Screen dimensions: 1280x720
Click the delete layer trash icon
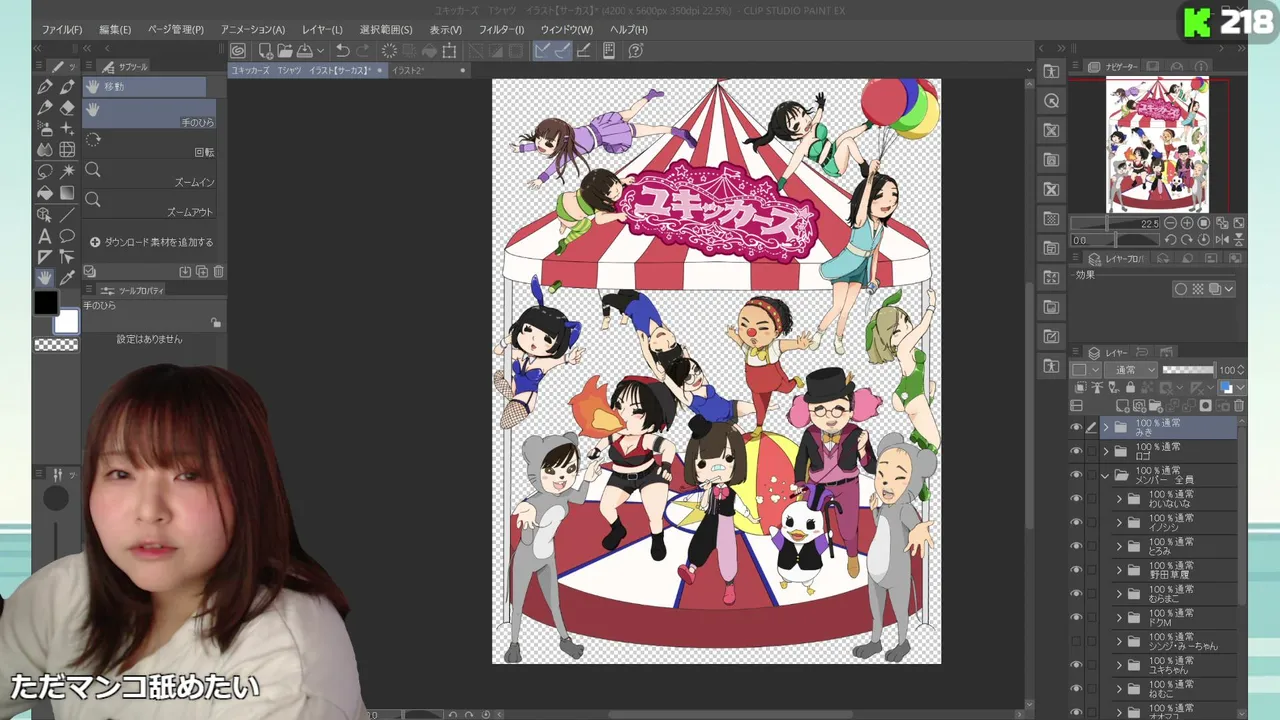click(x=1239, y=406)
